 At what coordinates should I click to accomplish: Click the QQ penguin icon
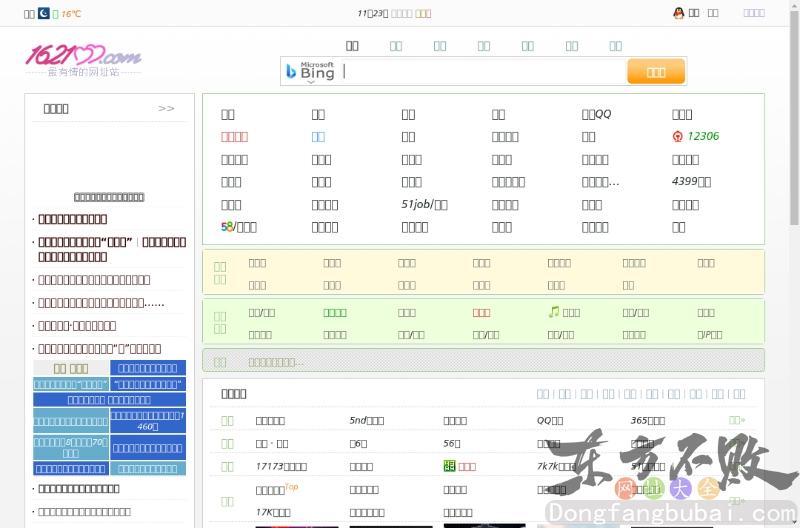tap(679, 13)
